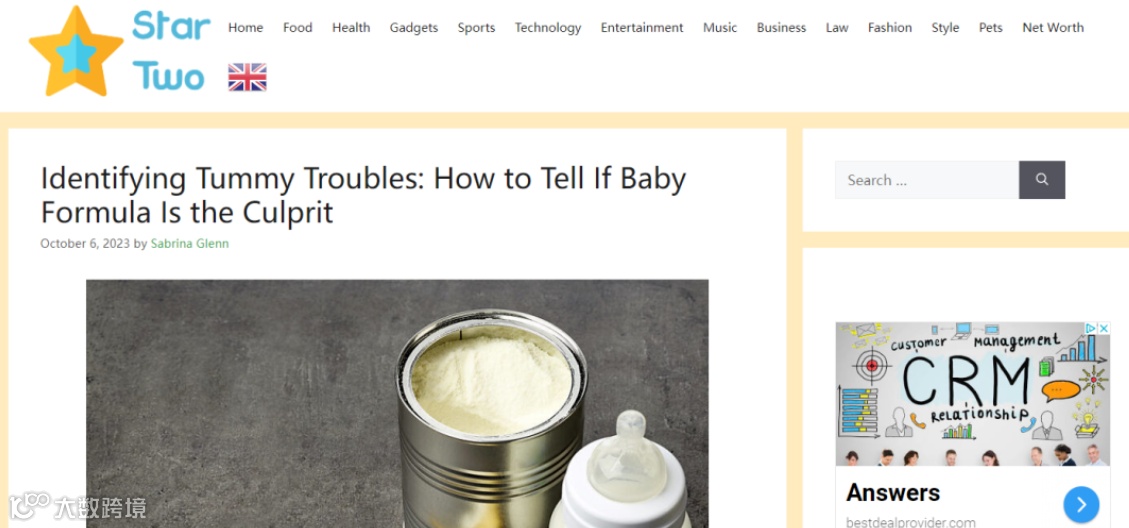The height and width of the screenshot is (528, 1129).
Task: Go to the Food category
Action: tap(297, 27)
